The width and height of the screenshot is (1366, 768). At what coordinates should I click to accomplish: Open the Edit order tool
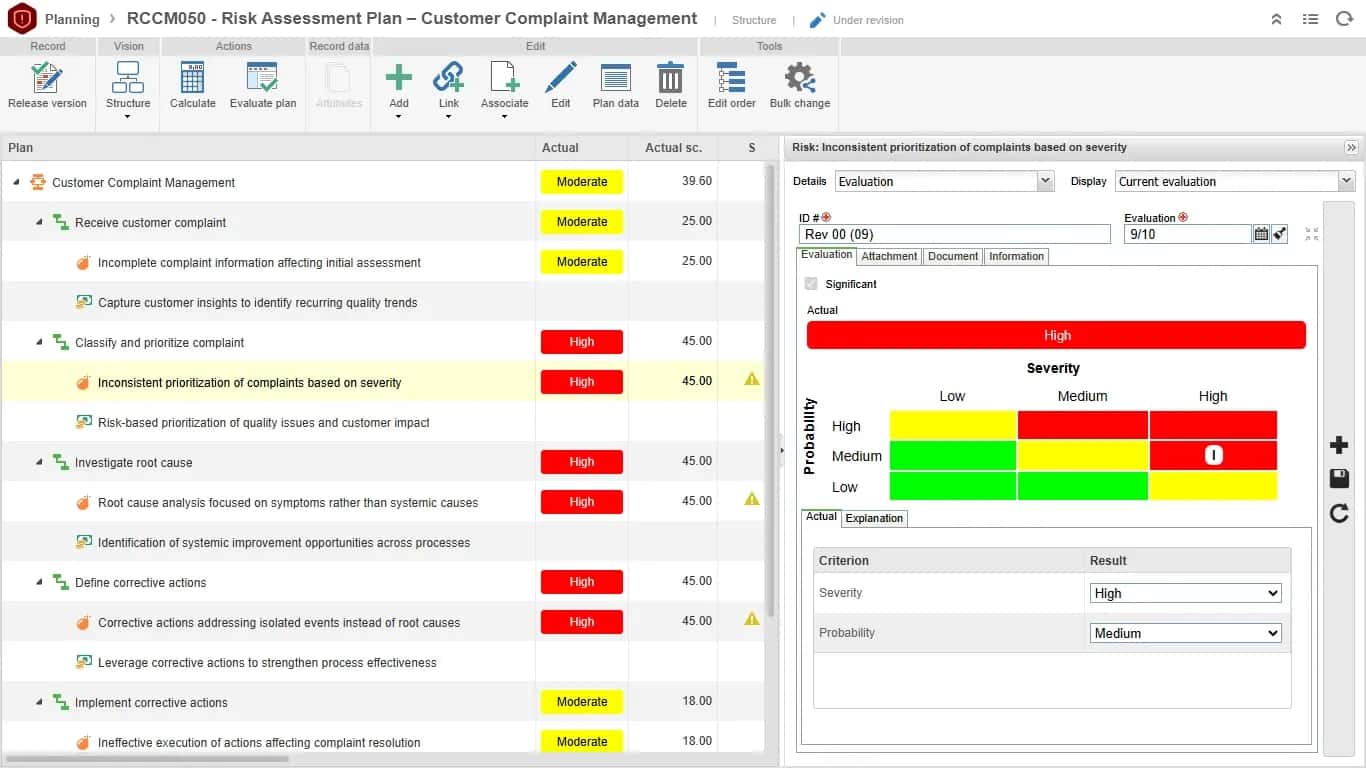click(x=732, y=78)
